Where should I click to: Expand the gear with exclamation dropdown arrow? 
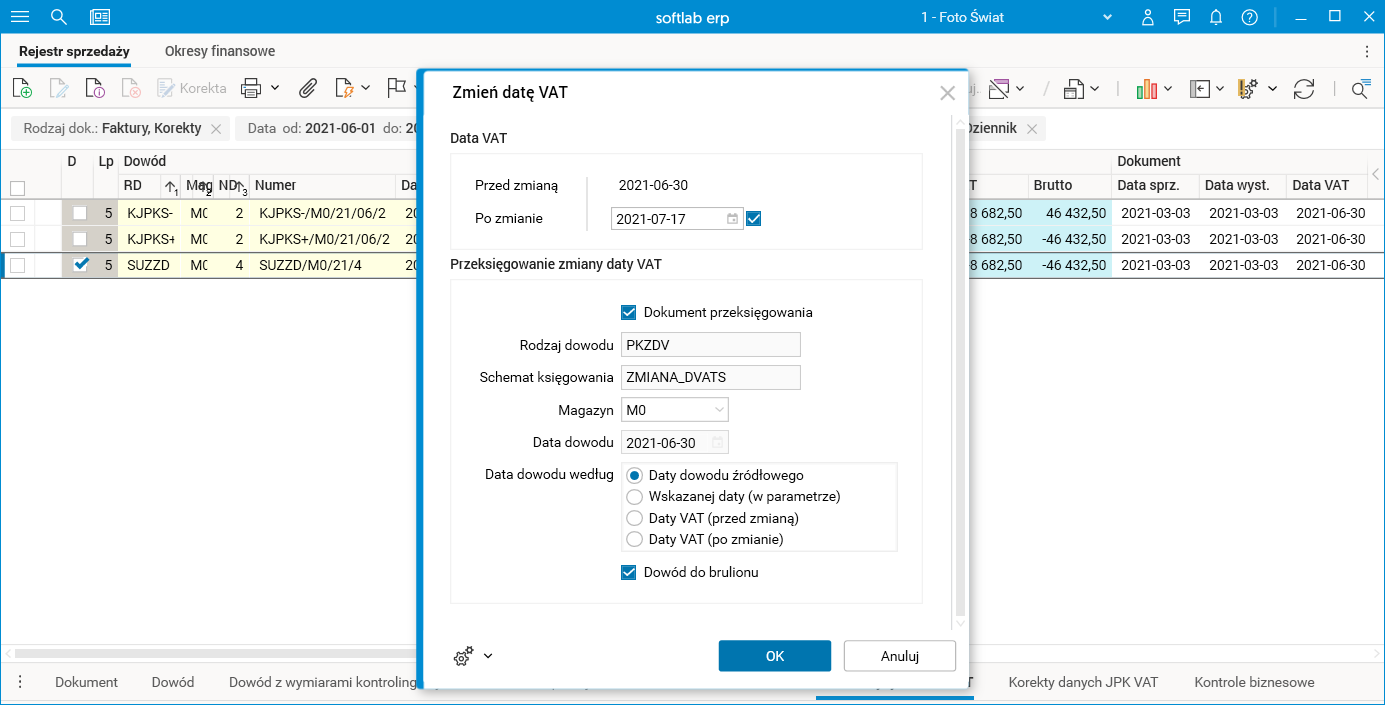click(1272, 89)
